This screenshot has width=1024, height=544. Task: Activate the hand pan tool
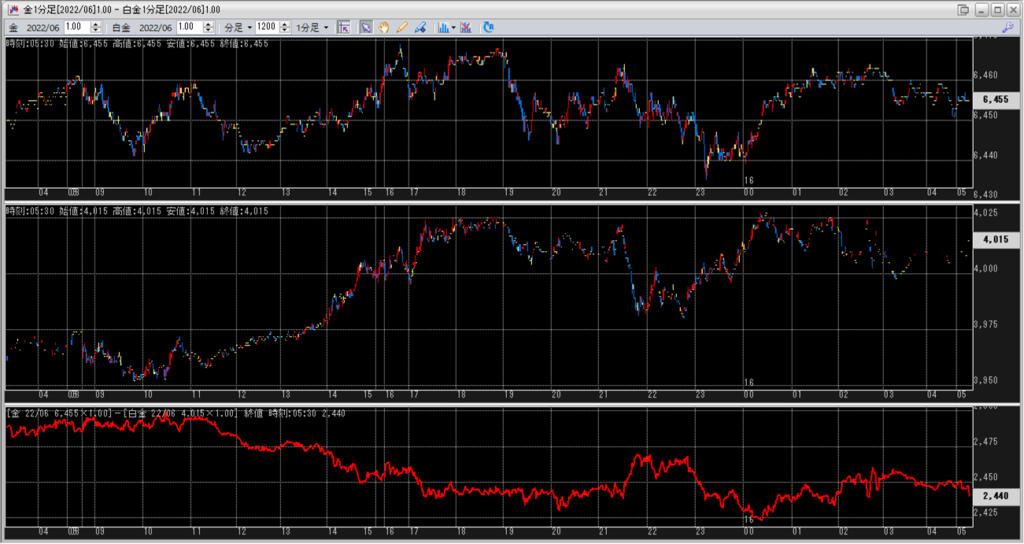384,27
